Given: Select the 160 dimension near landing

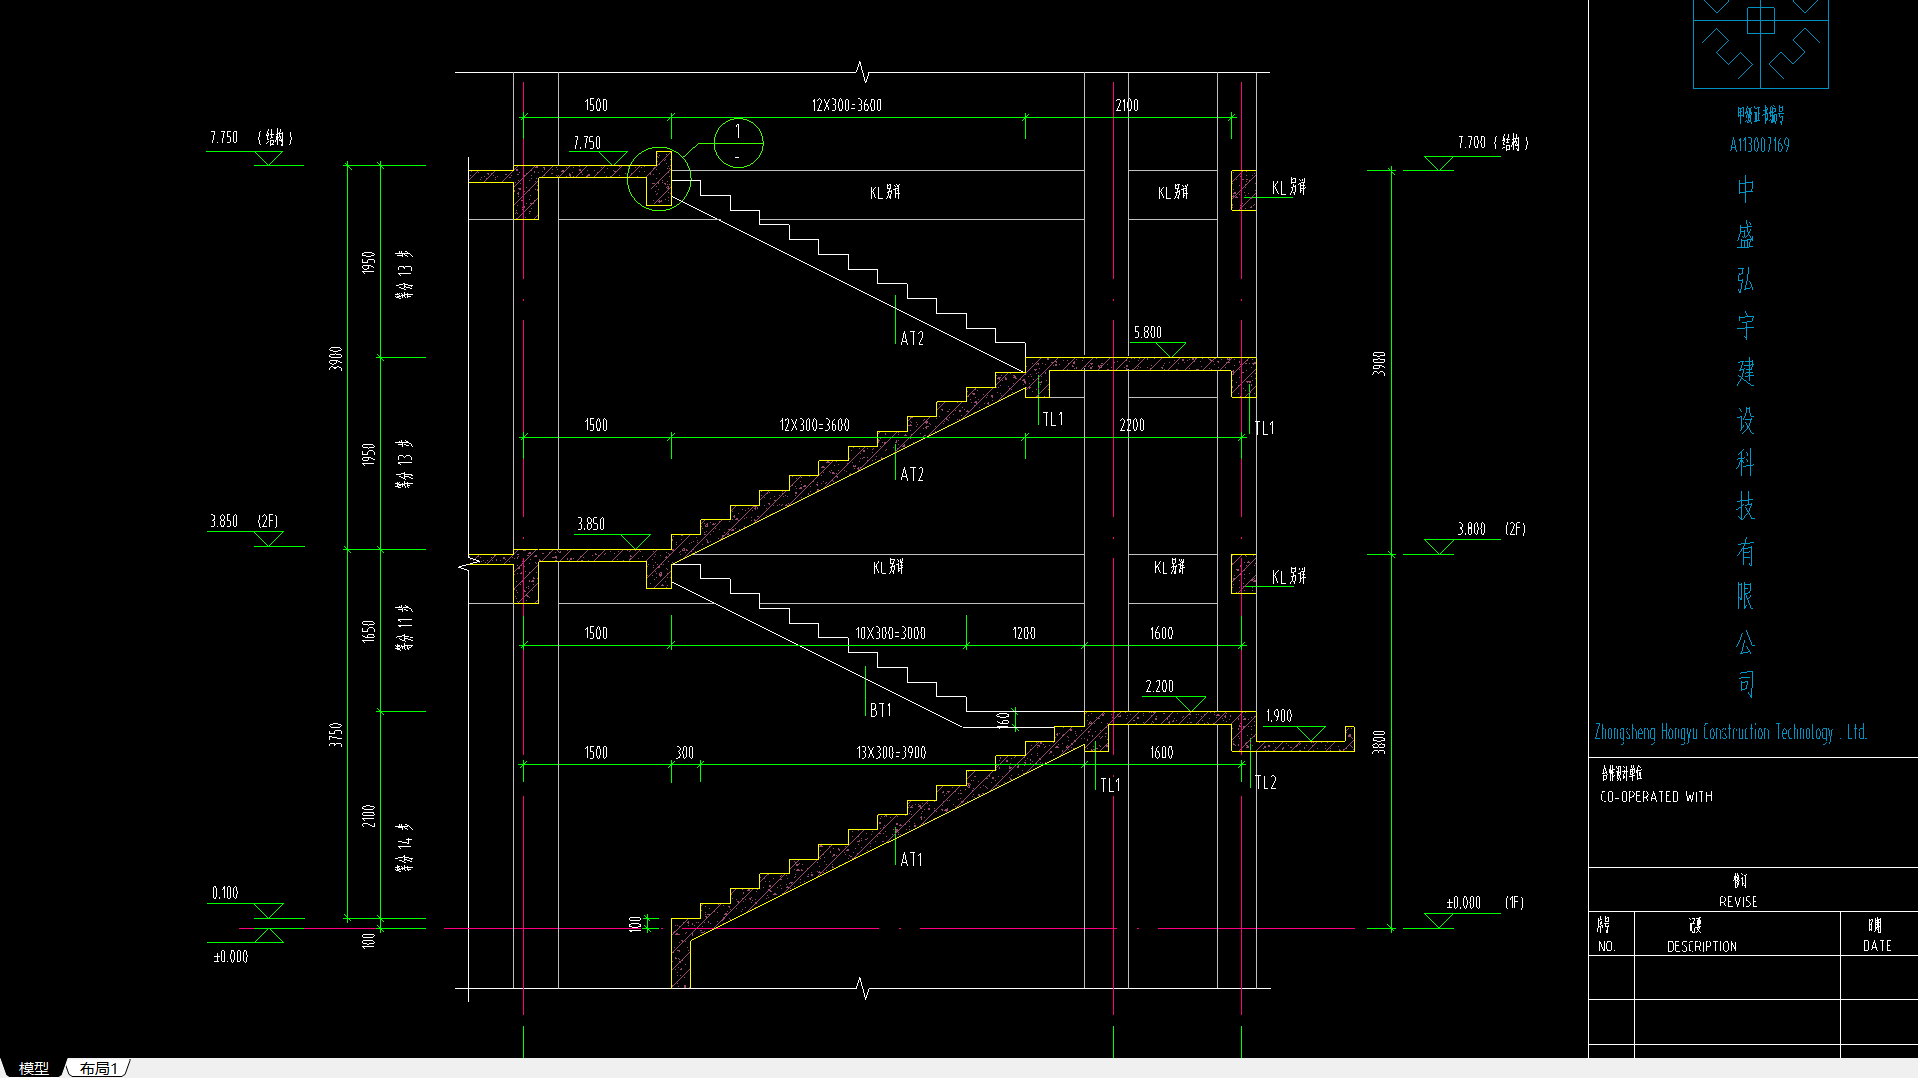Looking at the screenshot, I should [1003, 720].
